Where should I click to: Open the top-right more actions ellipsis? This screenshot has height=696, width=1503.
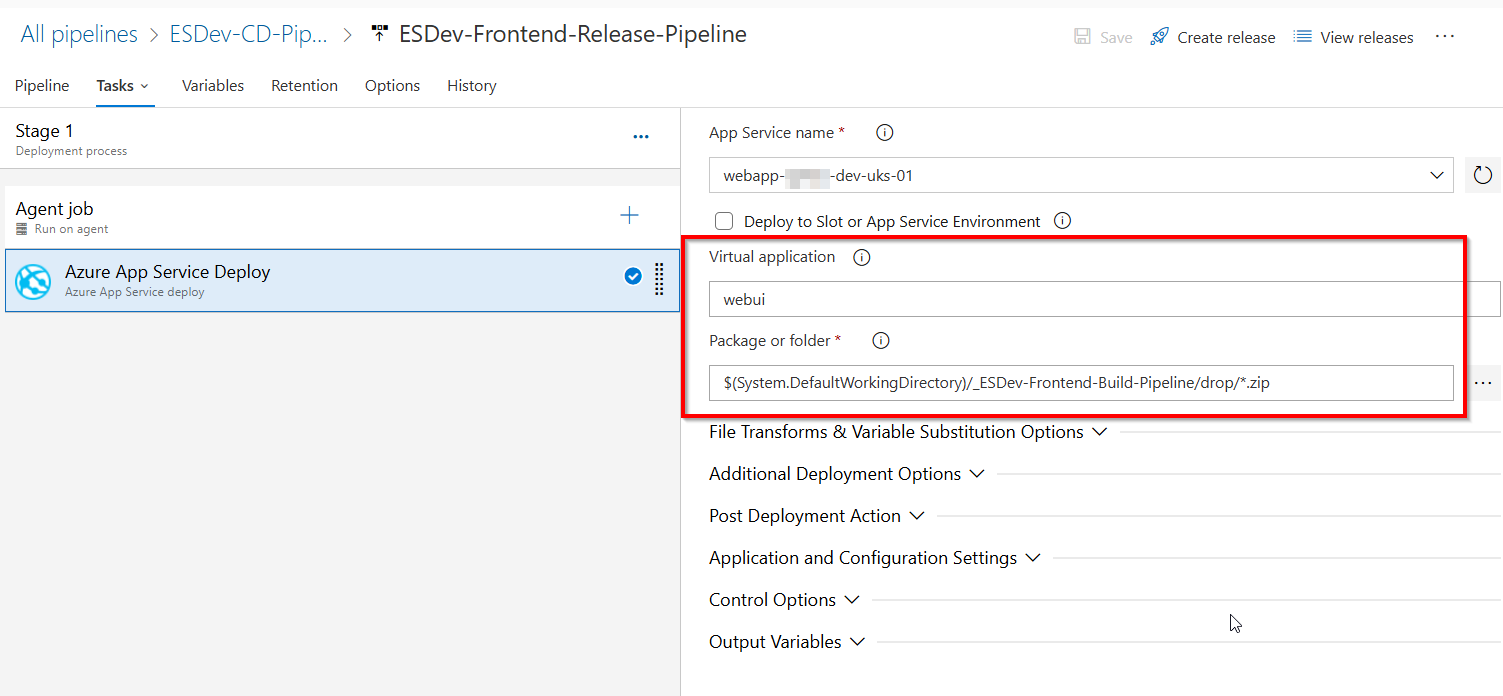[1445, 36]
